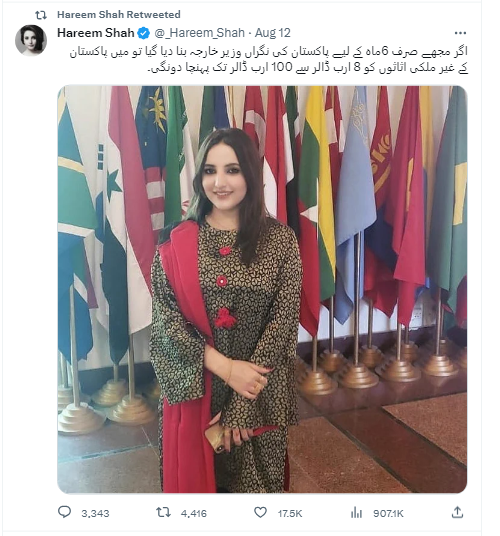Enlarge the photo of woman before flags
Image resolution: width=500 pixels, height=536 pixels.
point(262,289)
